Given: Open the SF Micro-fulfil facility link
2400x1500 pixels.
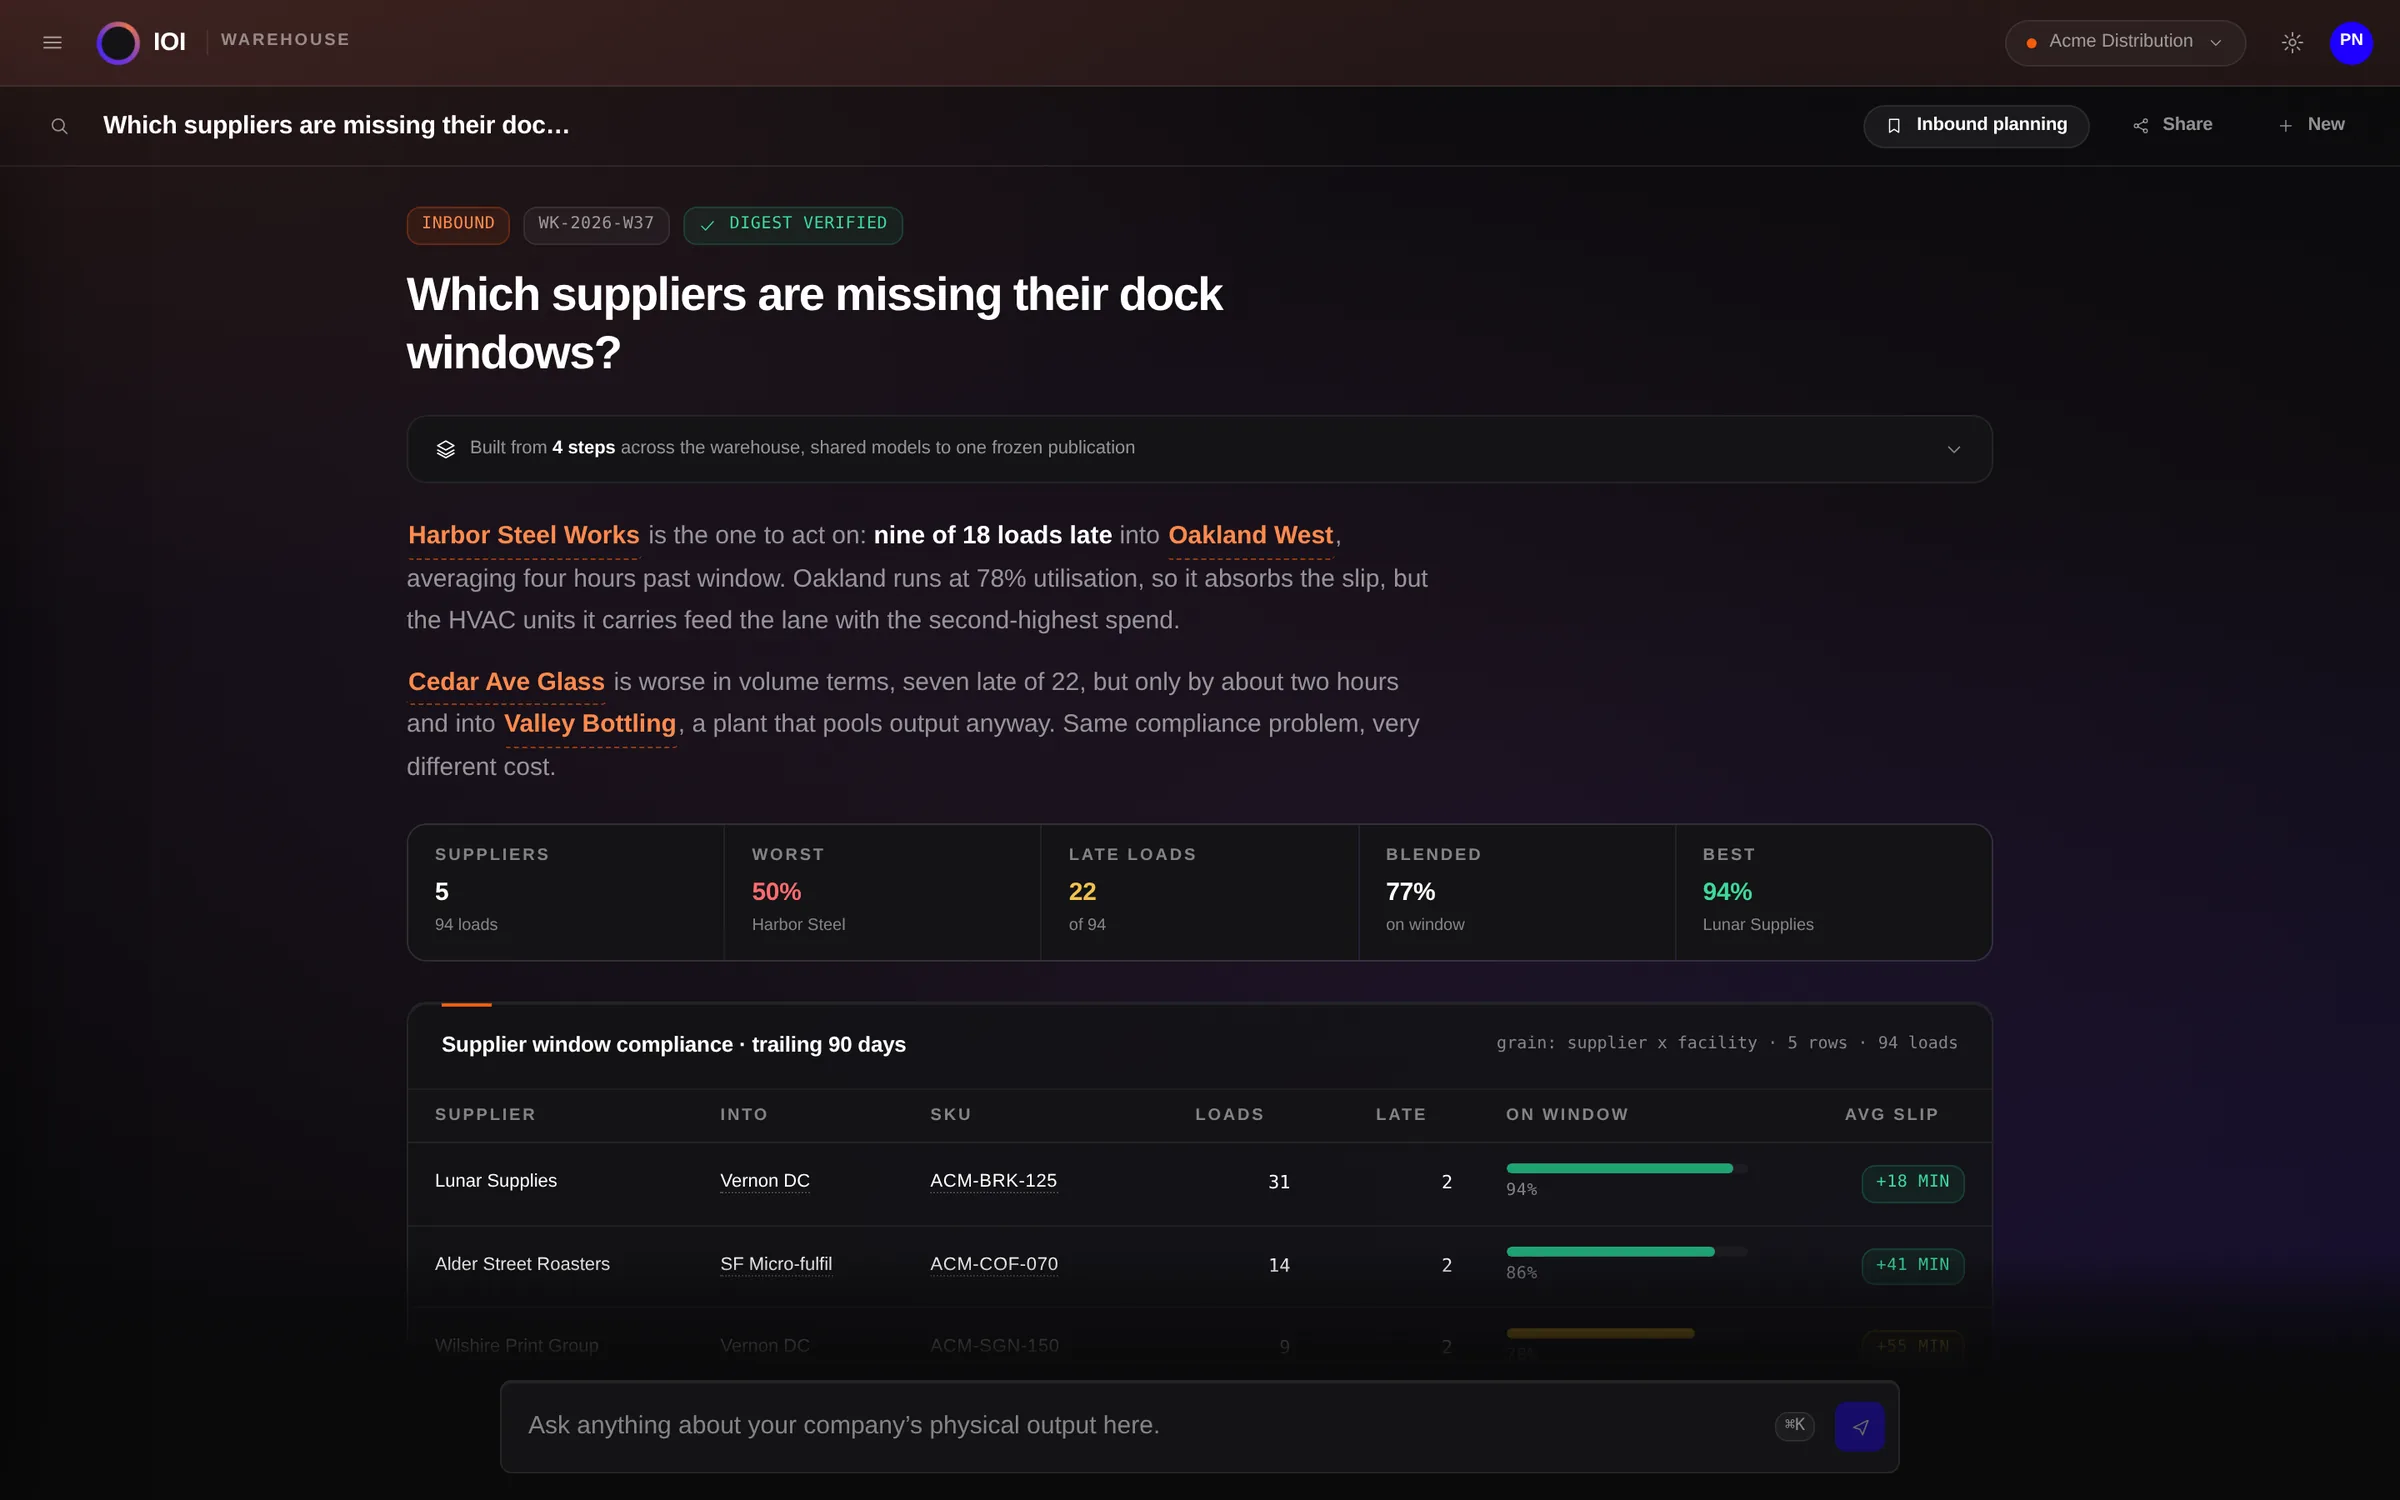Looking at the screenshot, I should point(776,1264).
